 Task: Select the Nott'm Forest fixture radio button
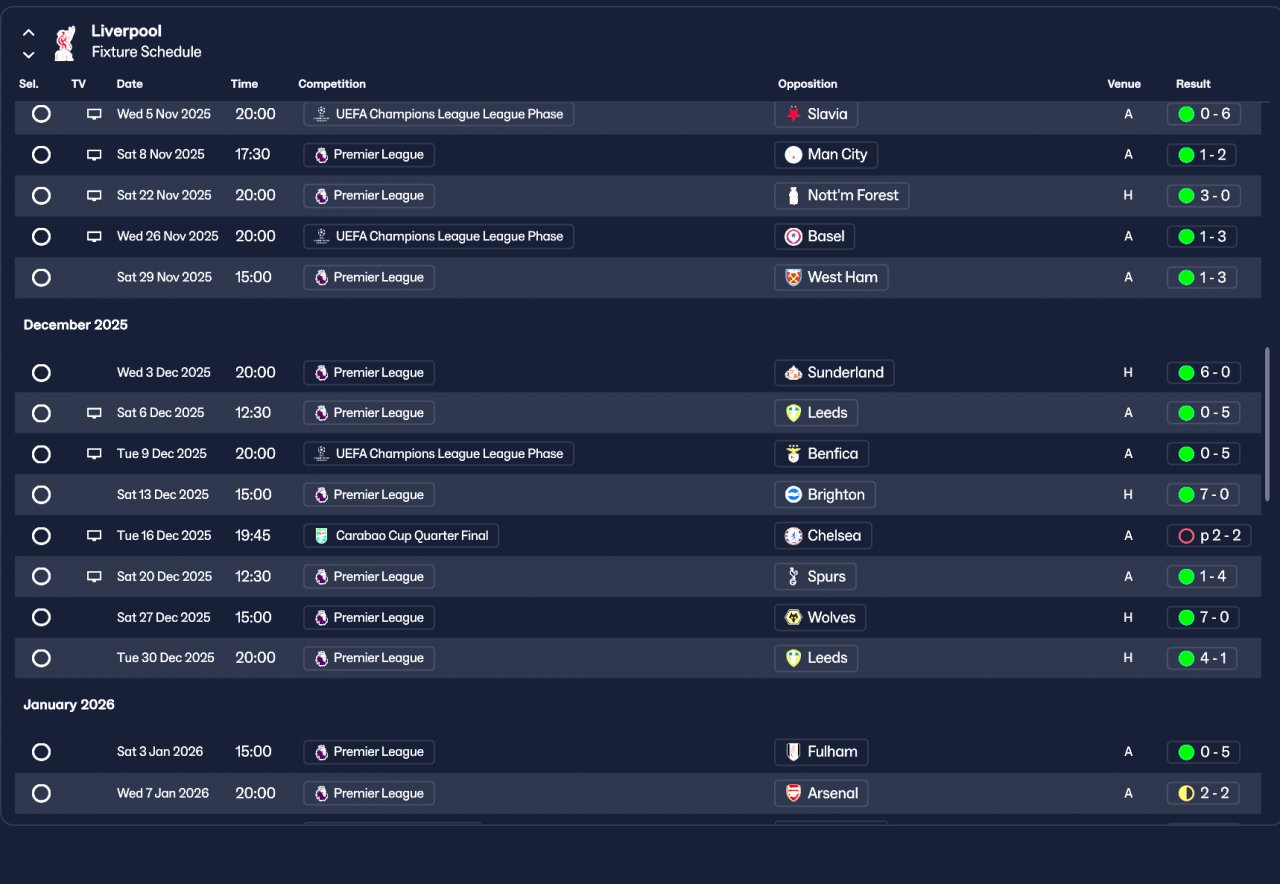pos(41,196)
